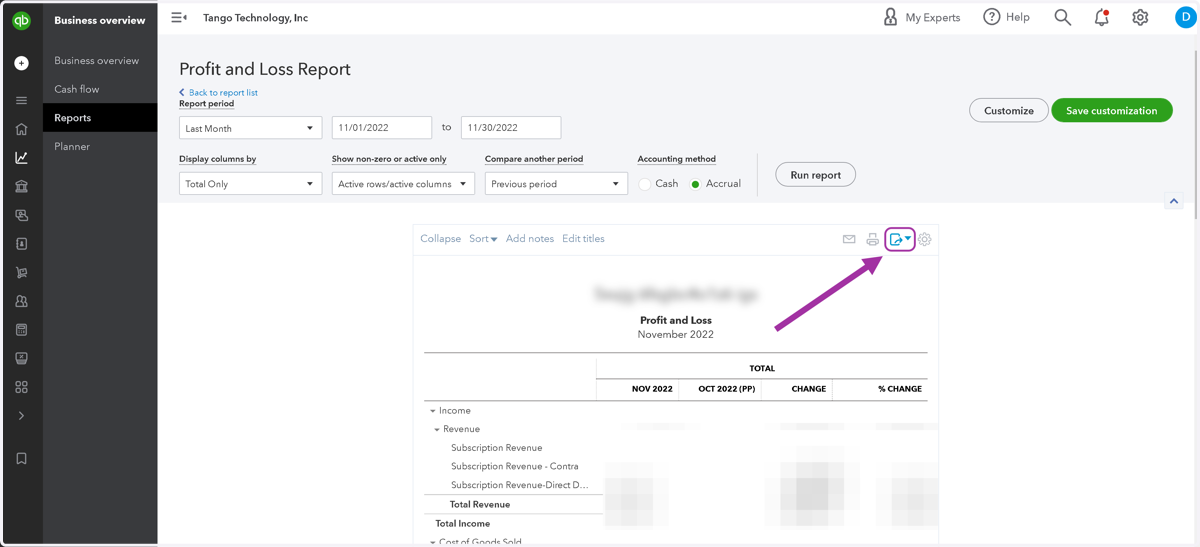Open Cash flow in side menu
The image size is (1200, 547).
(77, 89)
